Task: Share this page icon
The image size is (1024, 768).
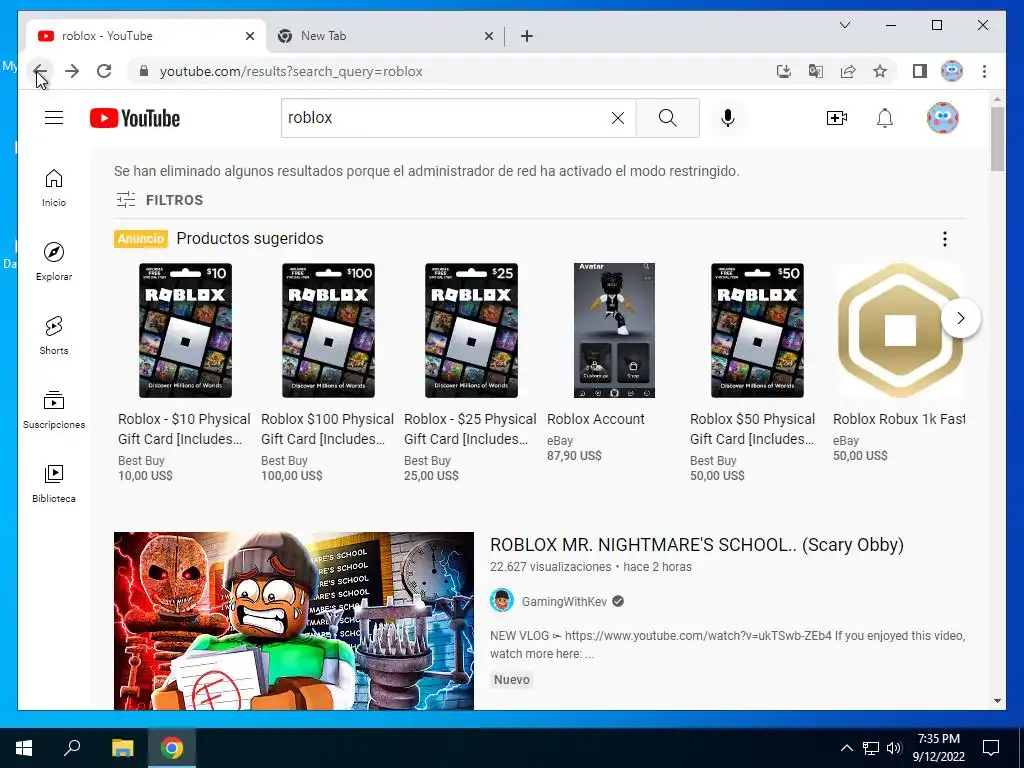Action: 848,71
